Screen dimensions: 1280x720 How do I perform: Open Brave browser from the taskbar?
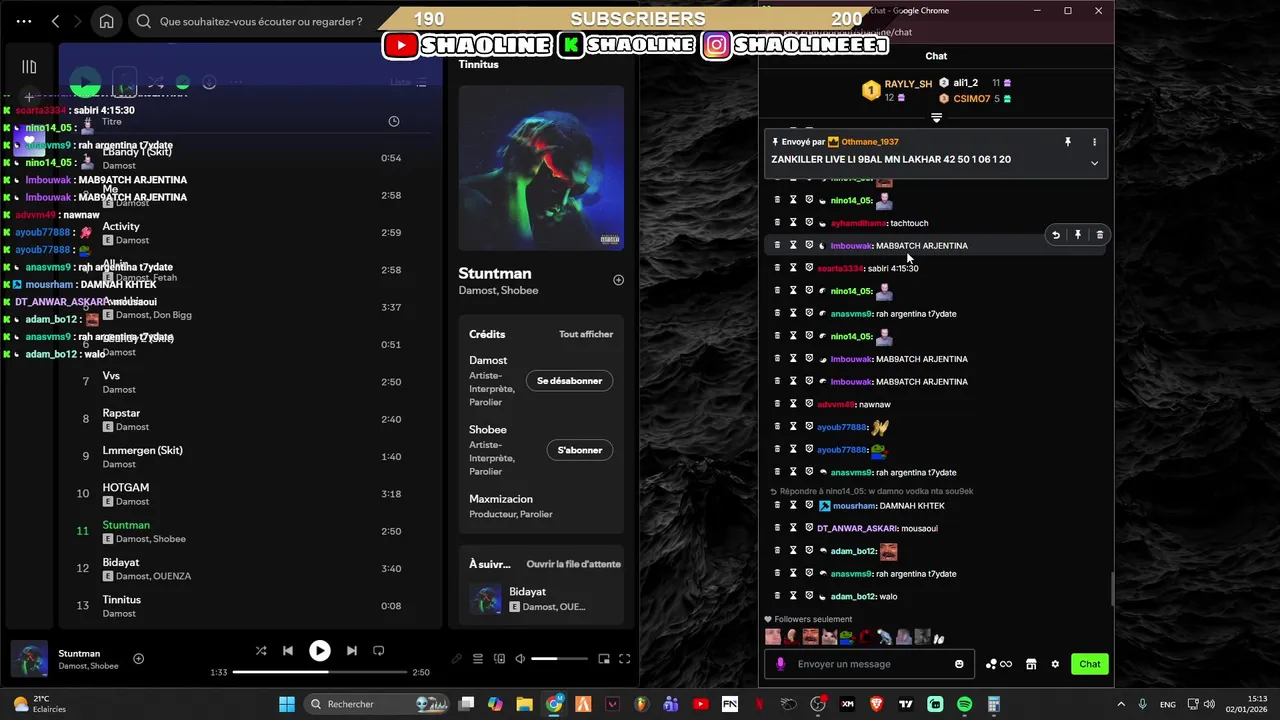[x=877, y=704]
